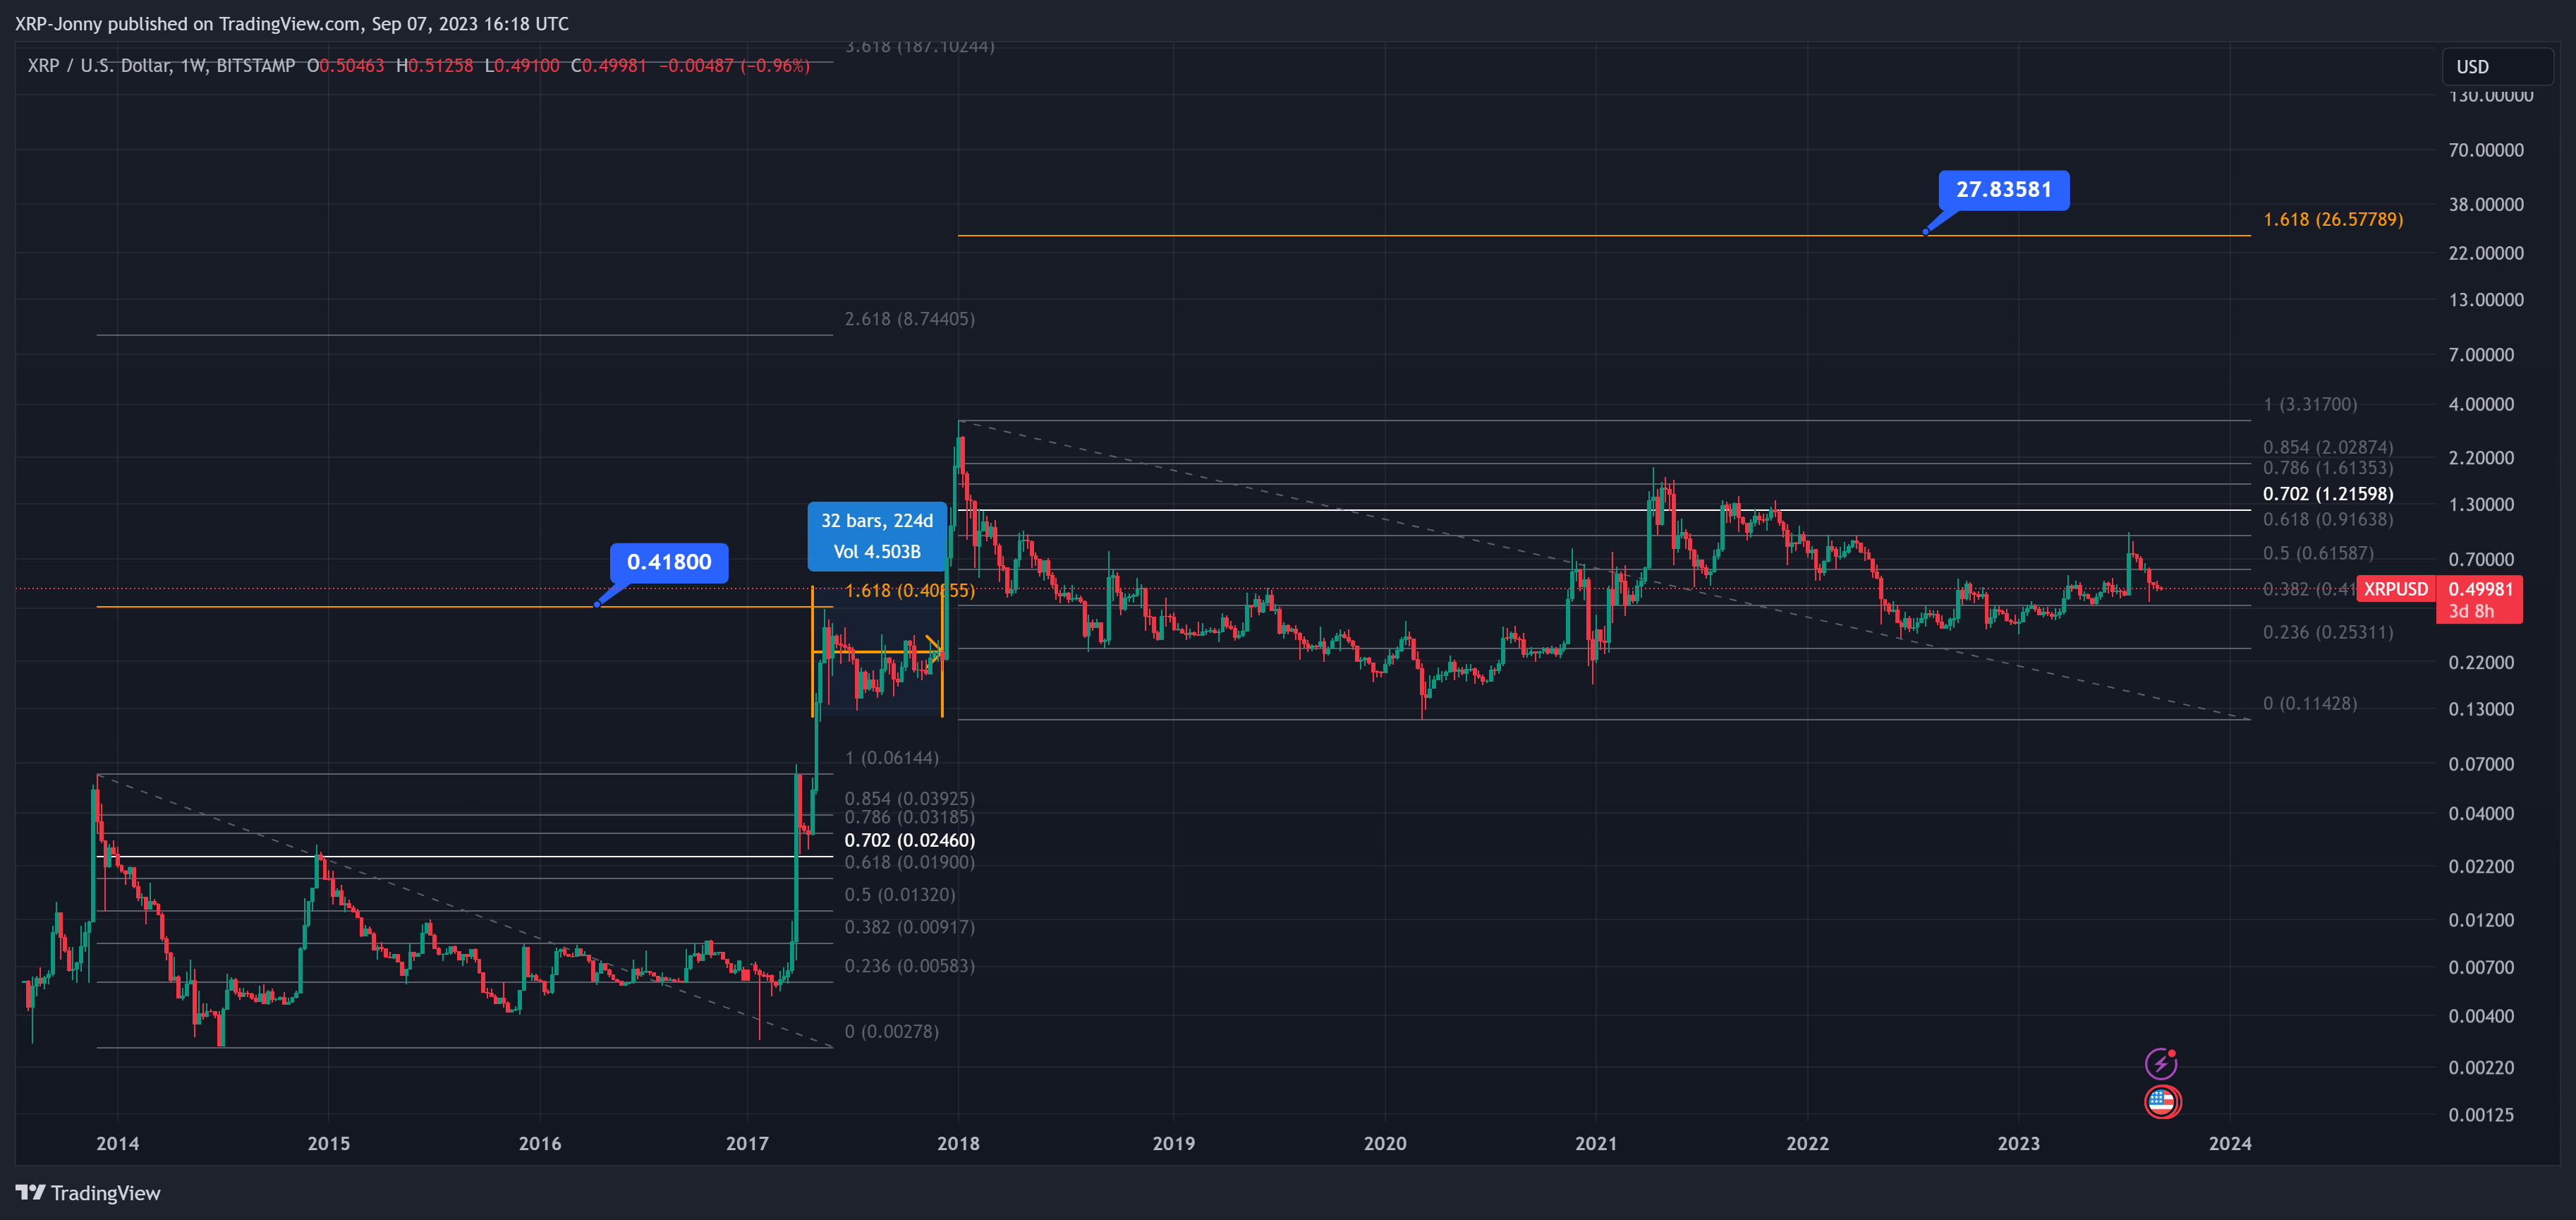2576x1220 pixels.
Task: Click the 2015 label on time axis
Action: pos(329,1143)
